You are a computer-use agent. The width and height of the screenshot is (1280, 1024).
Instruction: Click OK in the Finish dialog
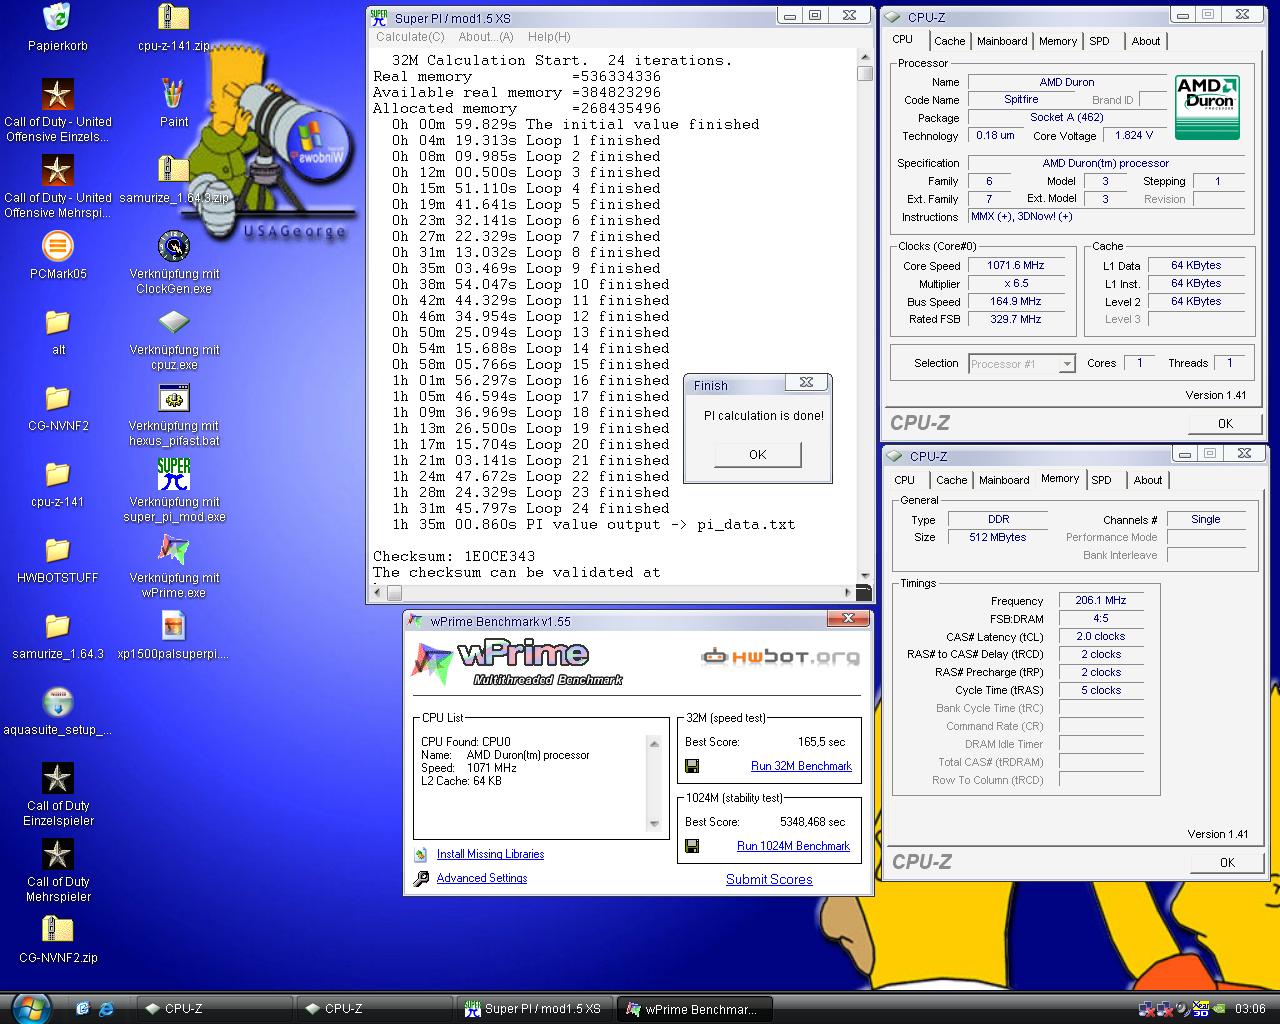[758, 455]
